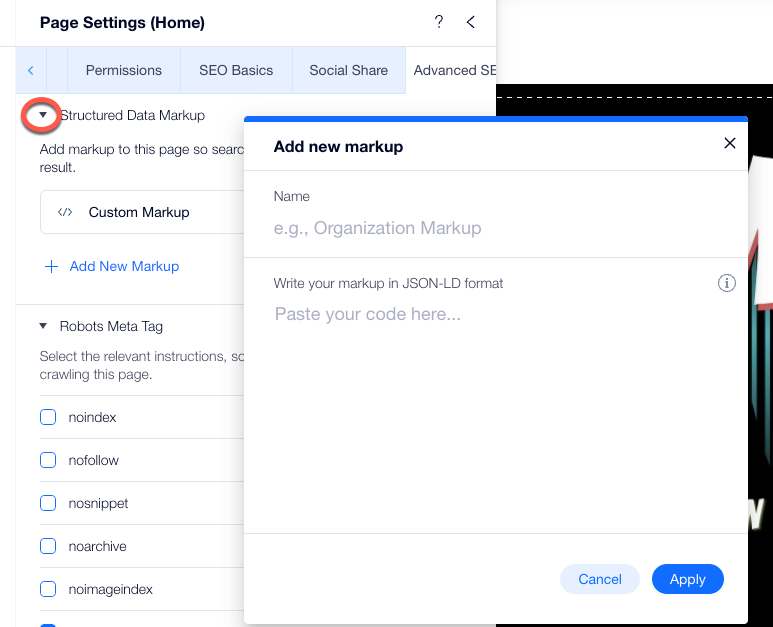Open the SEO Basics tab
The height and width of the screenshot is (627, 773).
[x=236, y=70]
